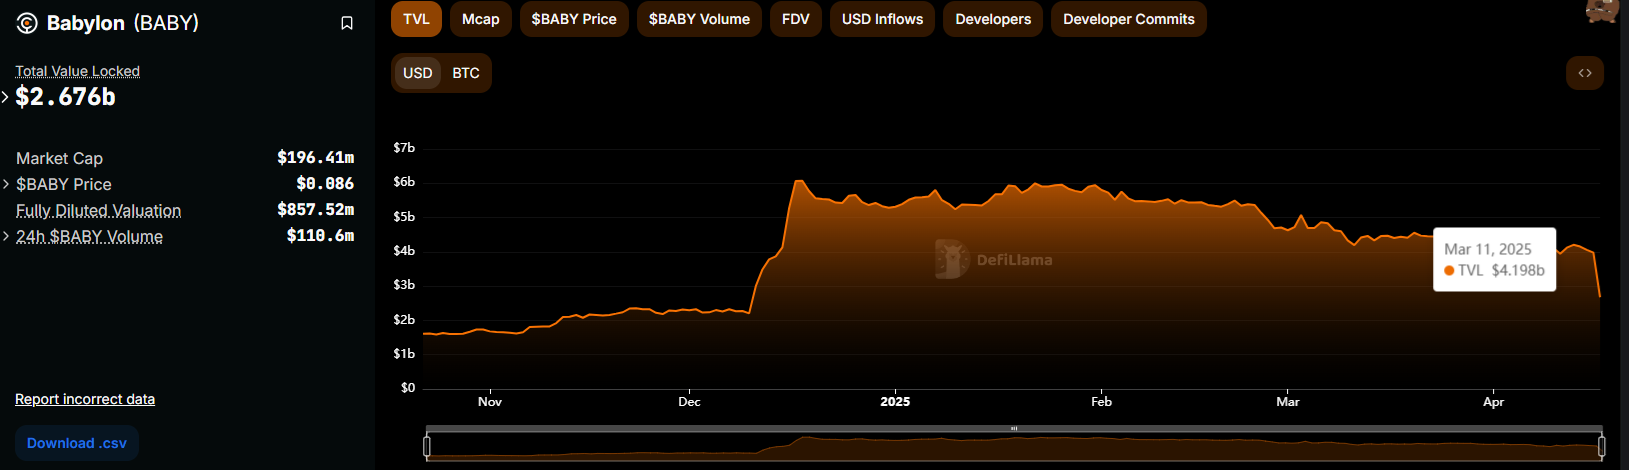Toggle the TVL chart metric
The image size is (1629, 470).
(416, 19)
